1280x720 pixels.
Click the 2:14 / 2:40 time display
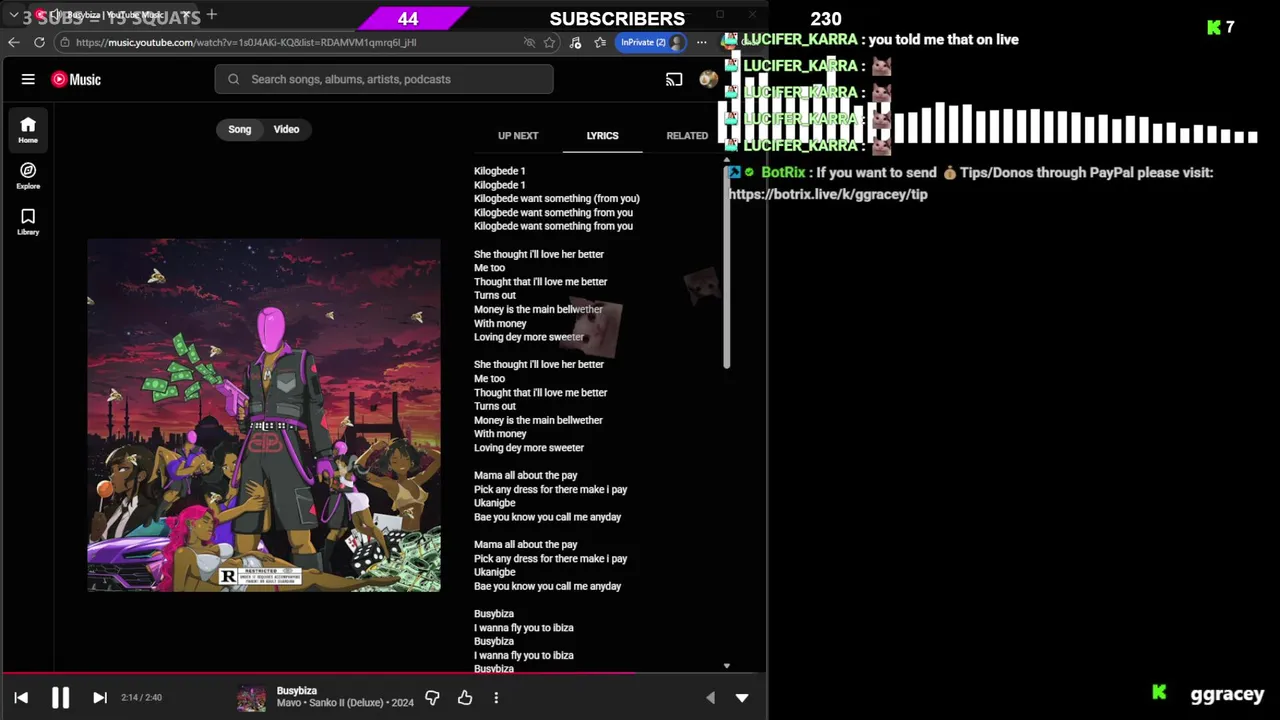[x=141, y=698]
